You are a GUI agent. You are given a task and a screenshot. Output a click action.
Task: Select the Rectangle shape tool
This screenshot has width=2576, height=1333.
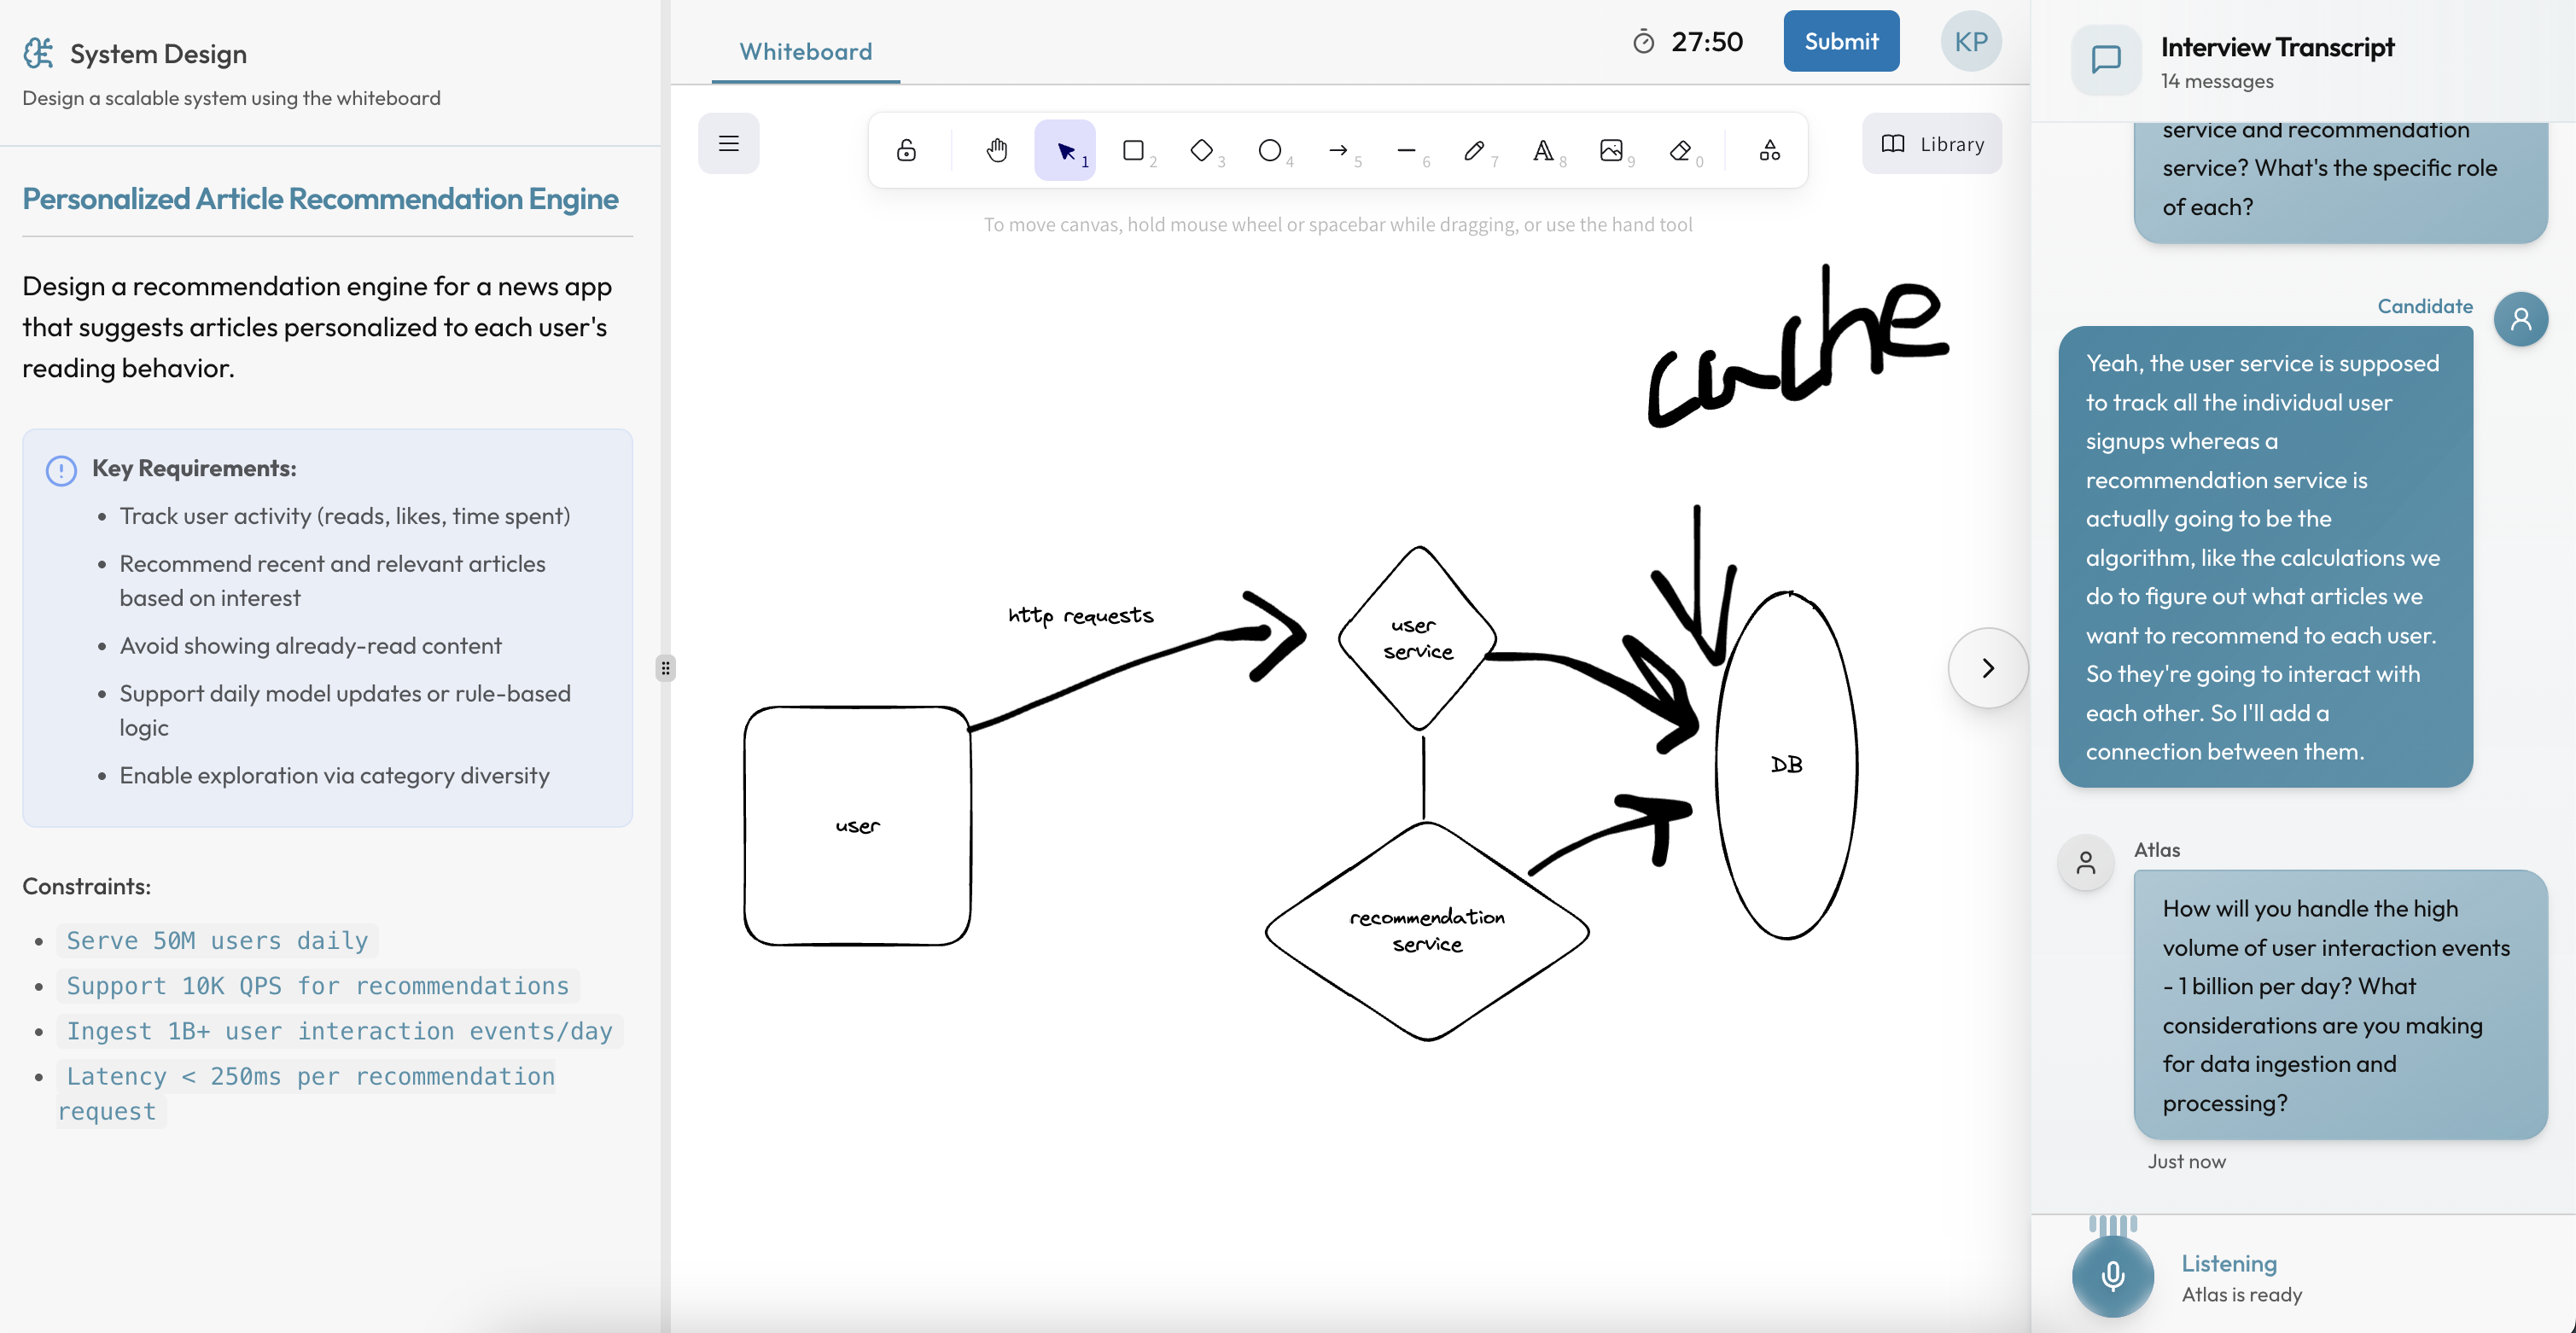(1133, 150)
